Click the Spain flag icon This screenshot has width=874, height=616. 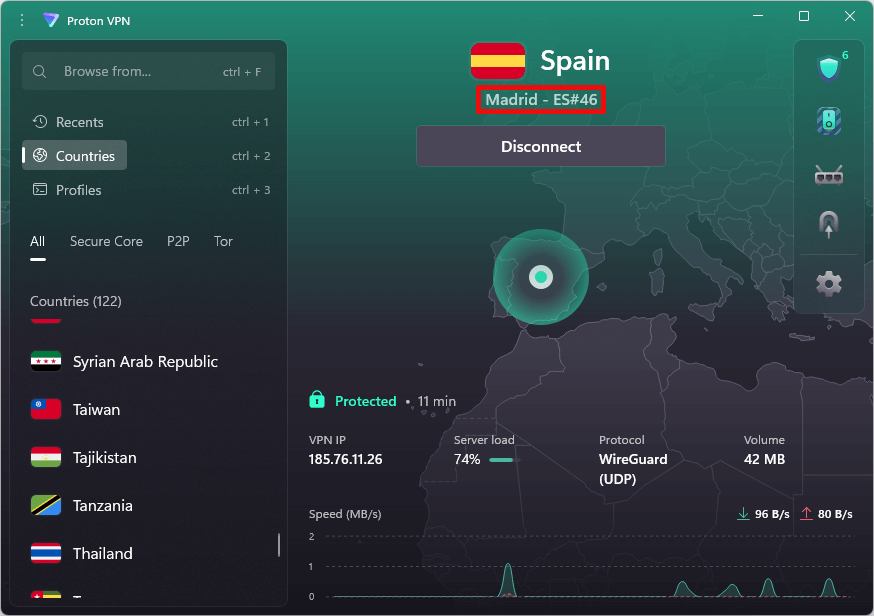pyautogui.click(x=498, y=61)
